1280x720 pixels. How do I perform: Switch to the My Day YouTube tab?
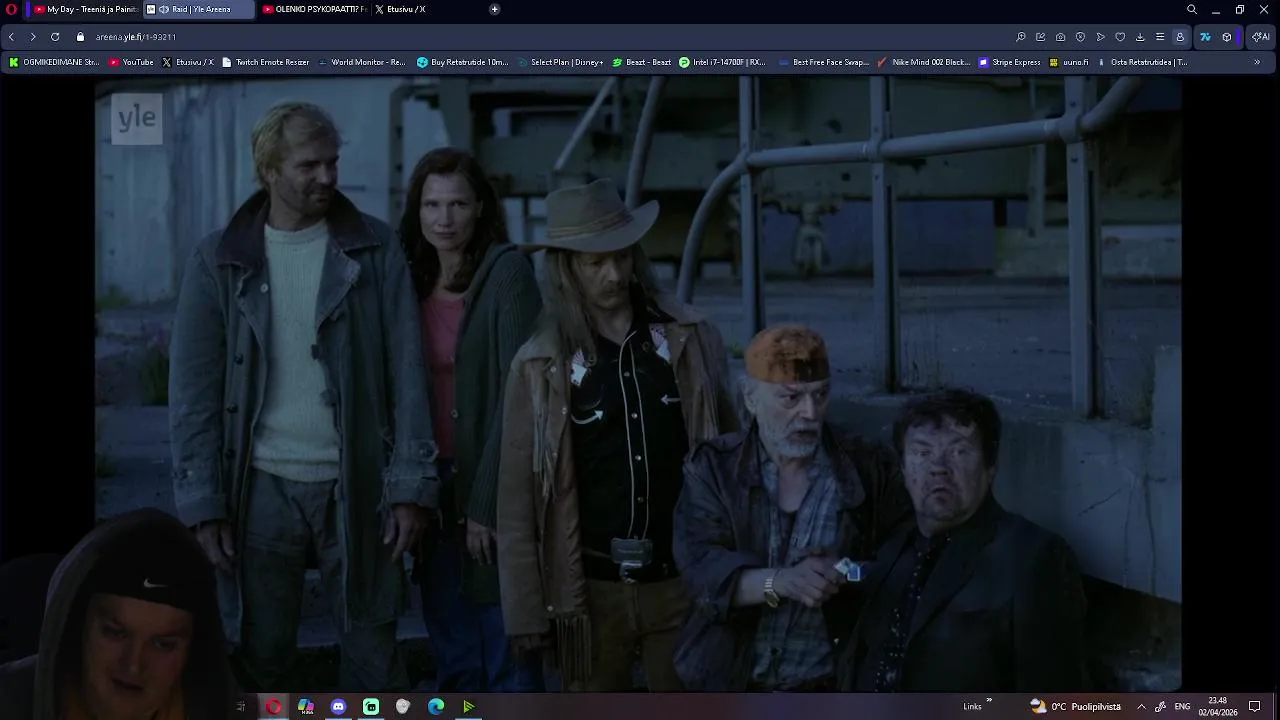tap(85, 10)
